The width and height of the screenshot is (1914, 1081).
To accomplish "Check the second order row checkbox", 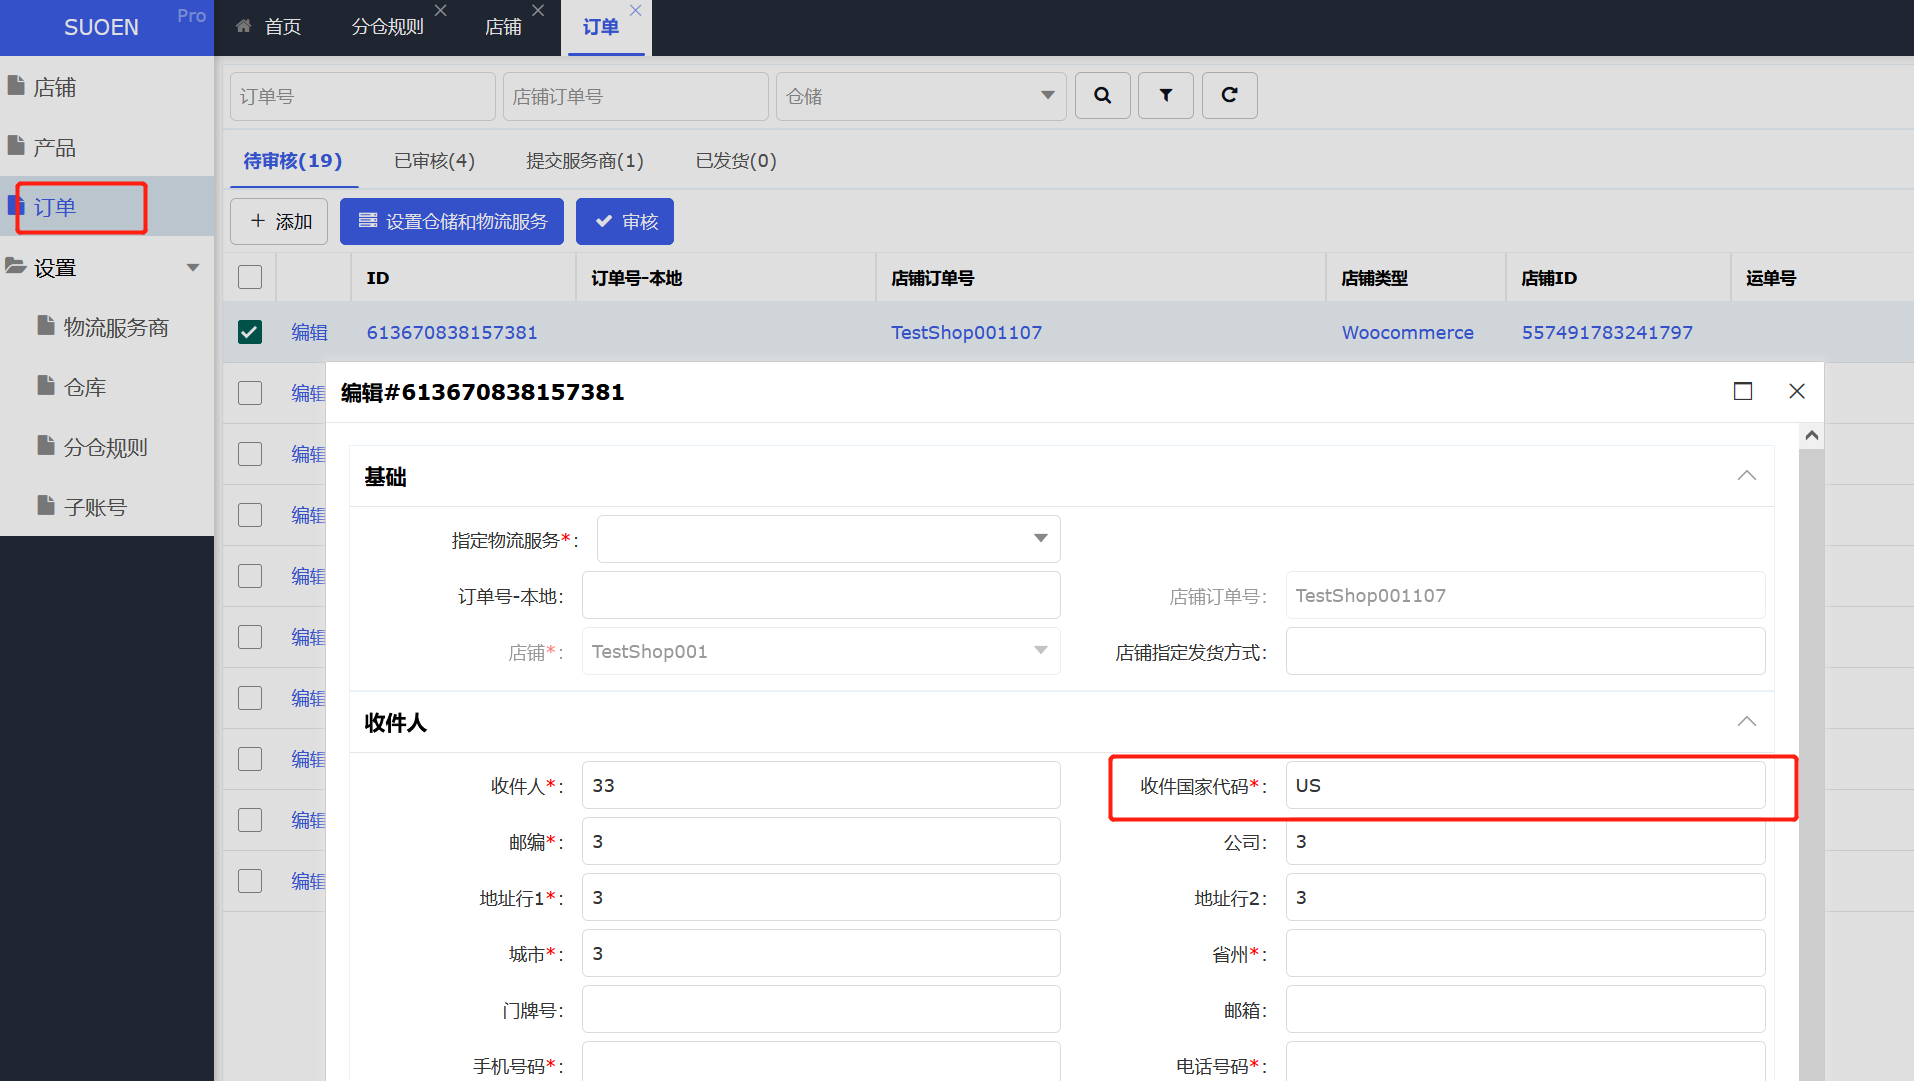I will coord(250,393).
